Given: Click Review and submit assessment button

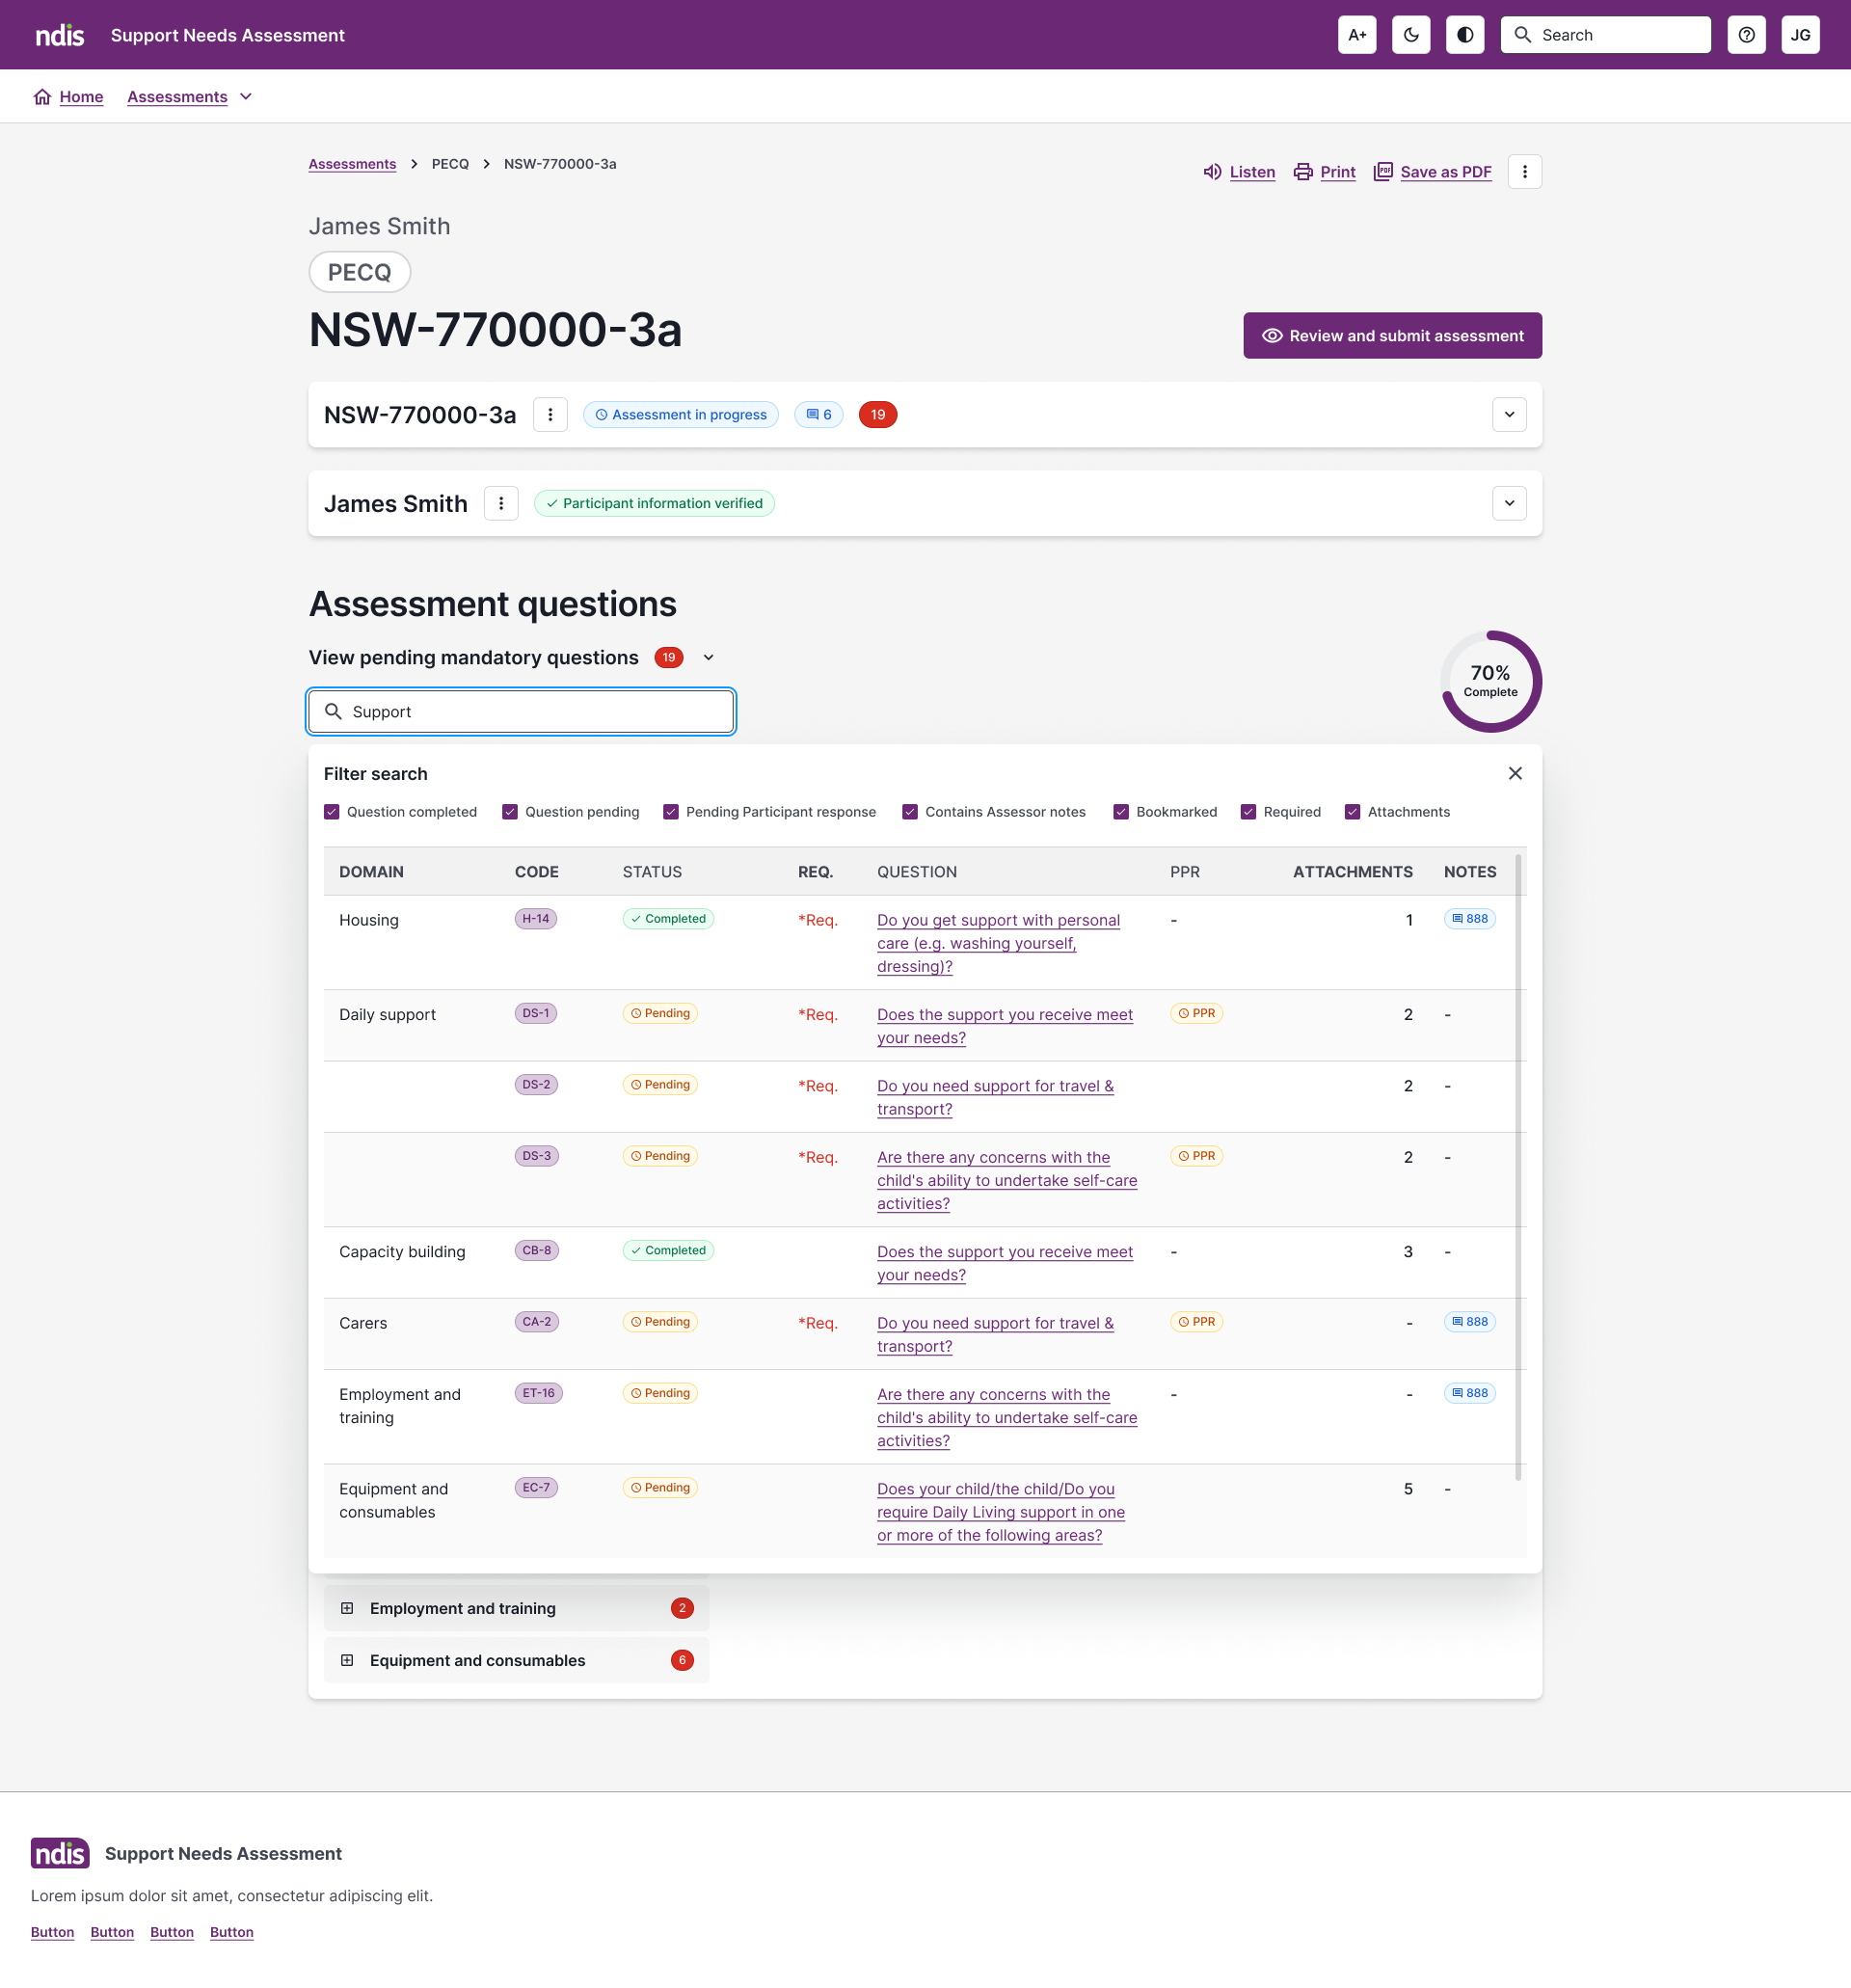Looking at the screenshot, I should click(1392, 336).
